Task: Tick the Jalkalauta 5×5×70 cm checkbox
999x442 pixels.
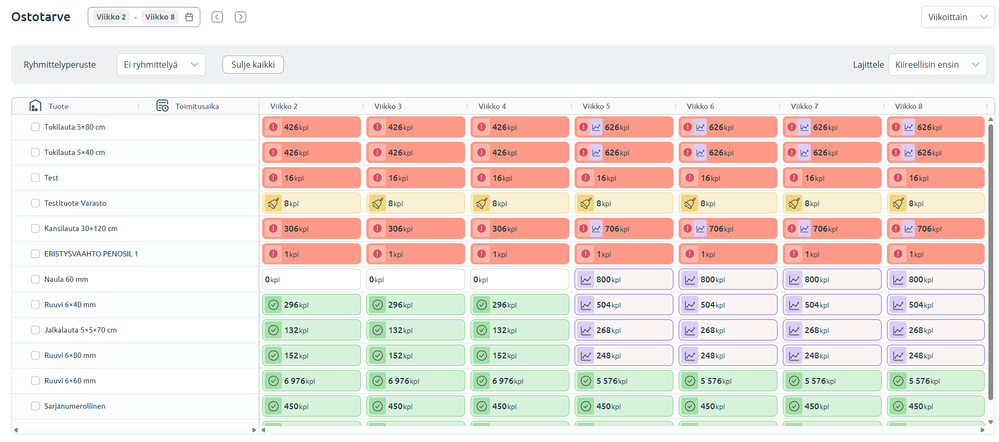Action: point(35,330)
